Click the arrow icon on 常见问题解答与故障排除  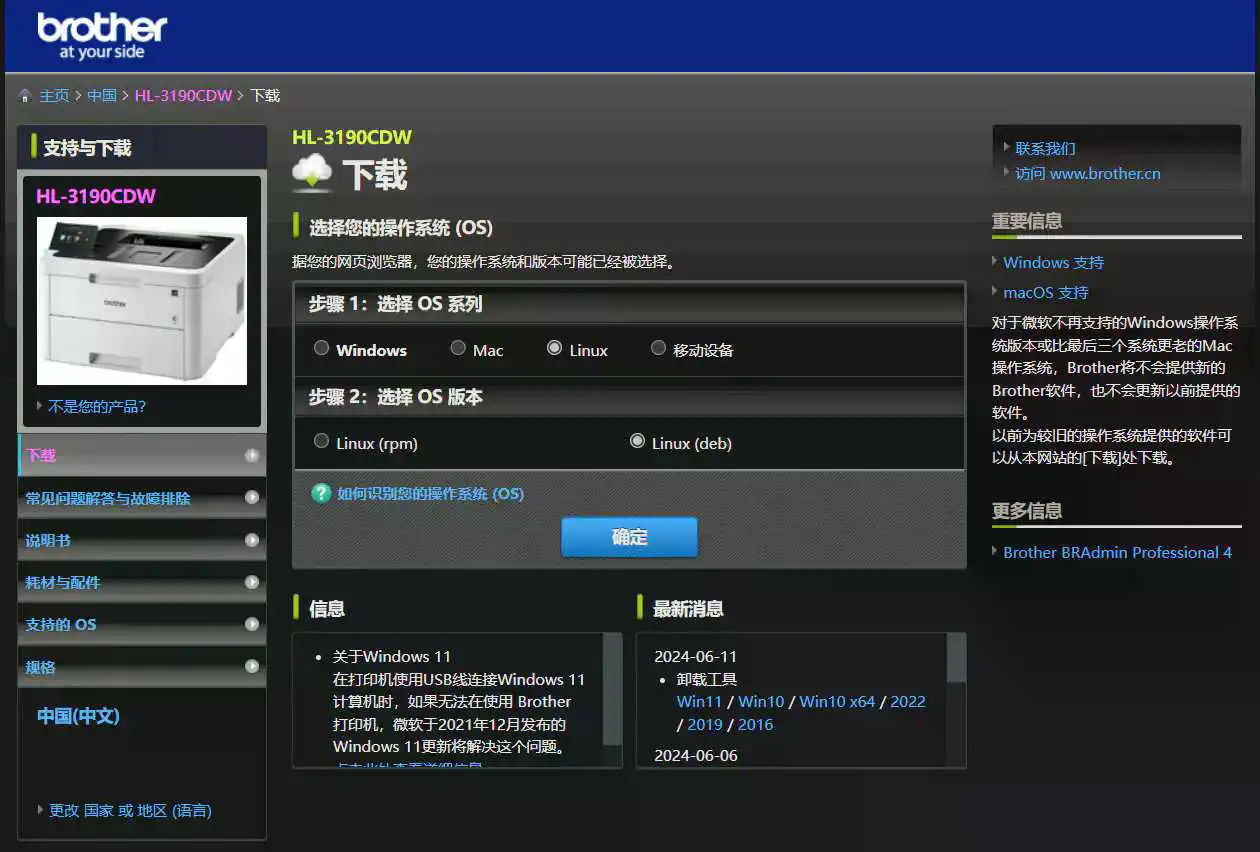coord(252,497)
